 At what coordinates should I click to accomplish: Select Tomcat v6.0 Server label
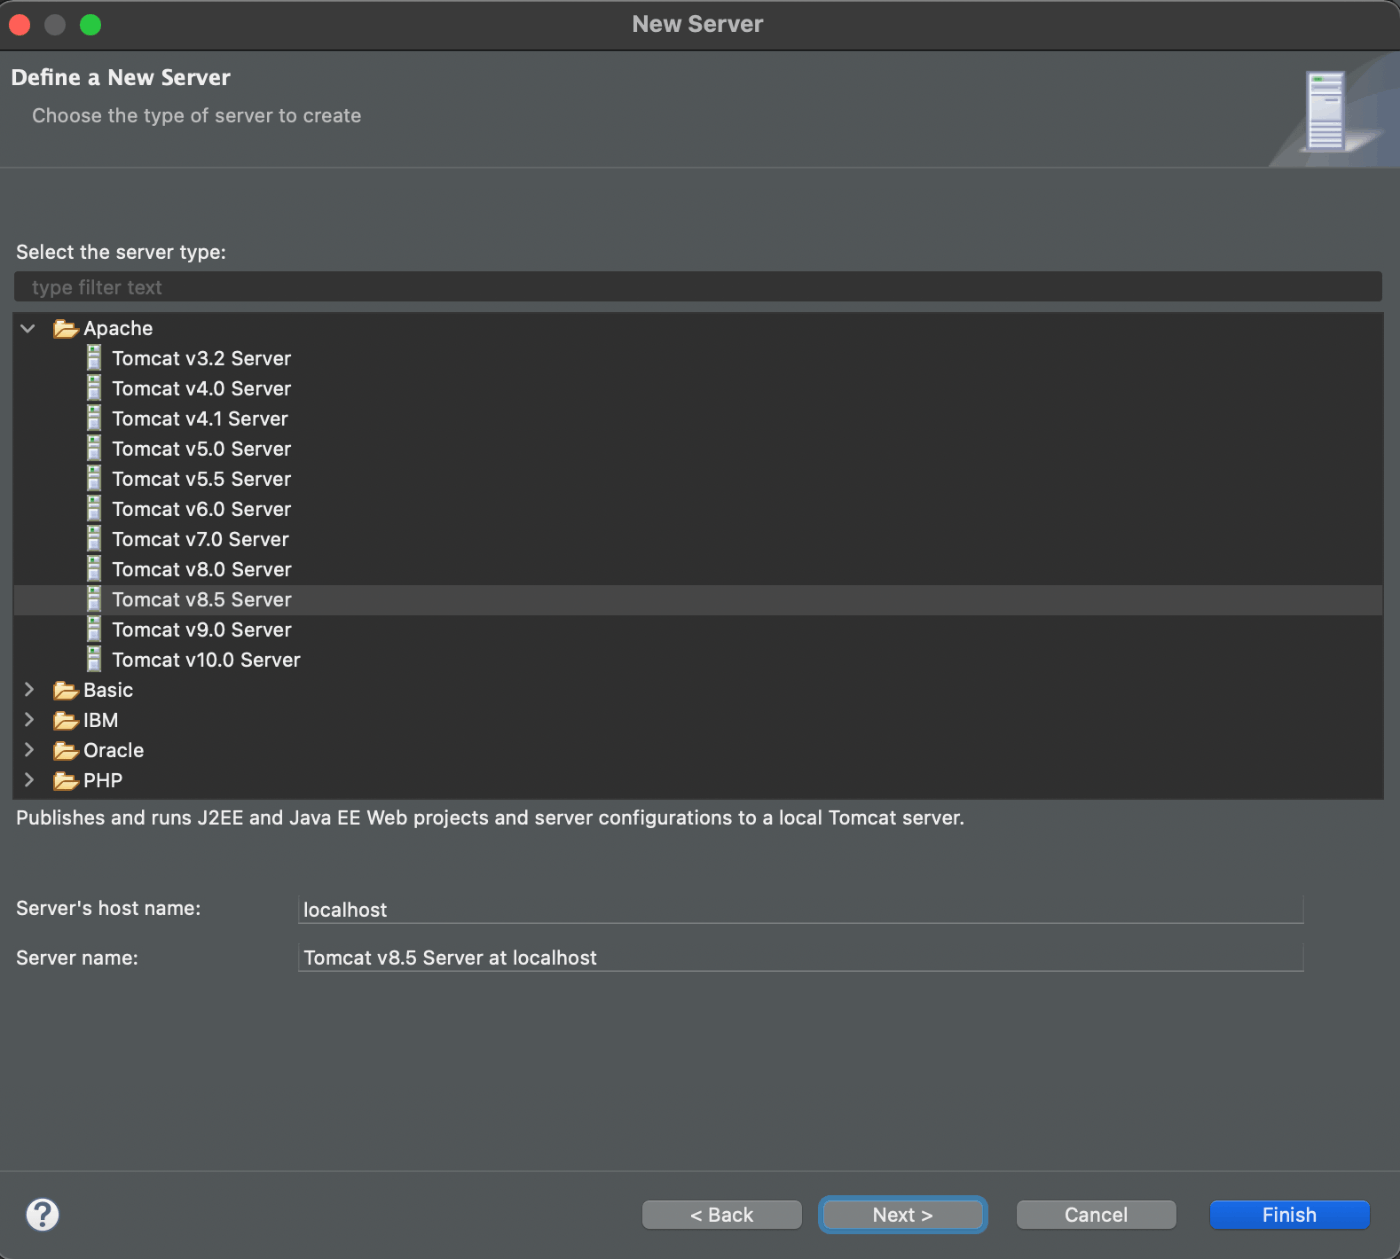tap(201, 508)
